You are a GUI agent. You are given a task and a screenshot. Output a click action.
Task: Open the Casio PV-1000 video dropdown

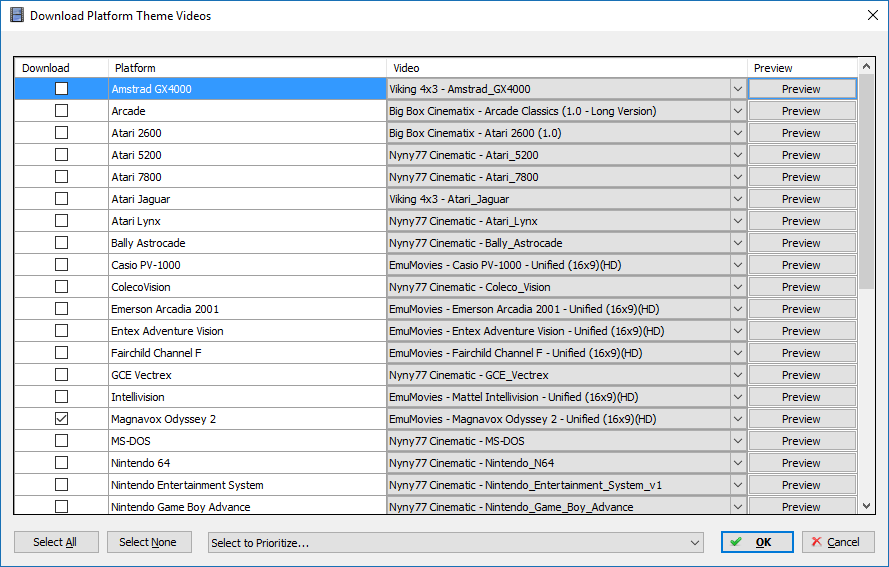[x=738, y=265]
